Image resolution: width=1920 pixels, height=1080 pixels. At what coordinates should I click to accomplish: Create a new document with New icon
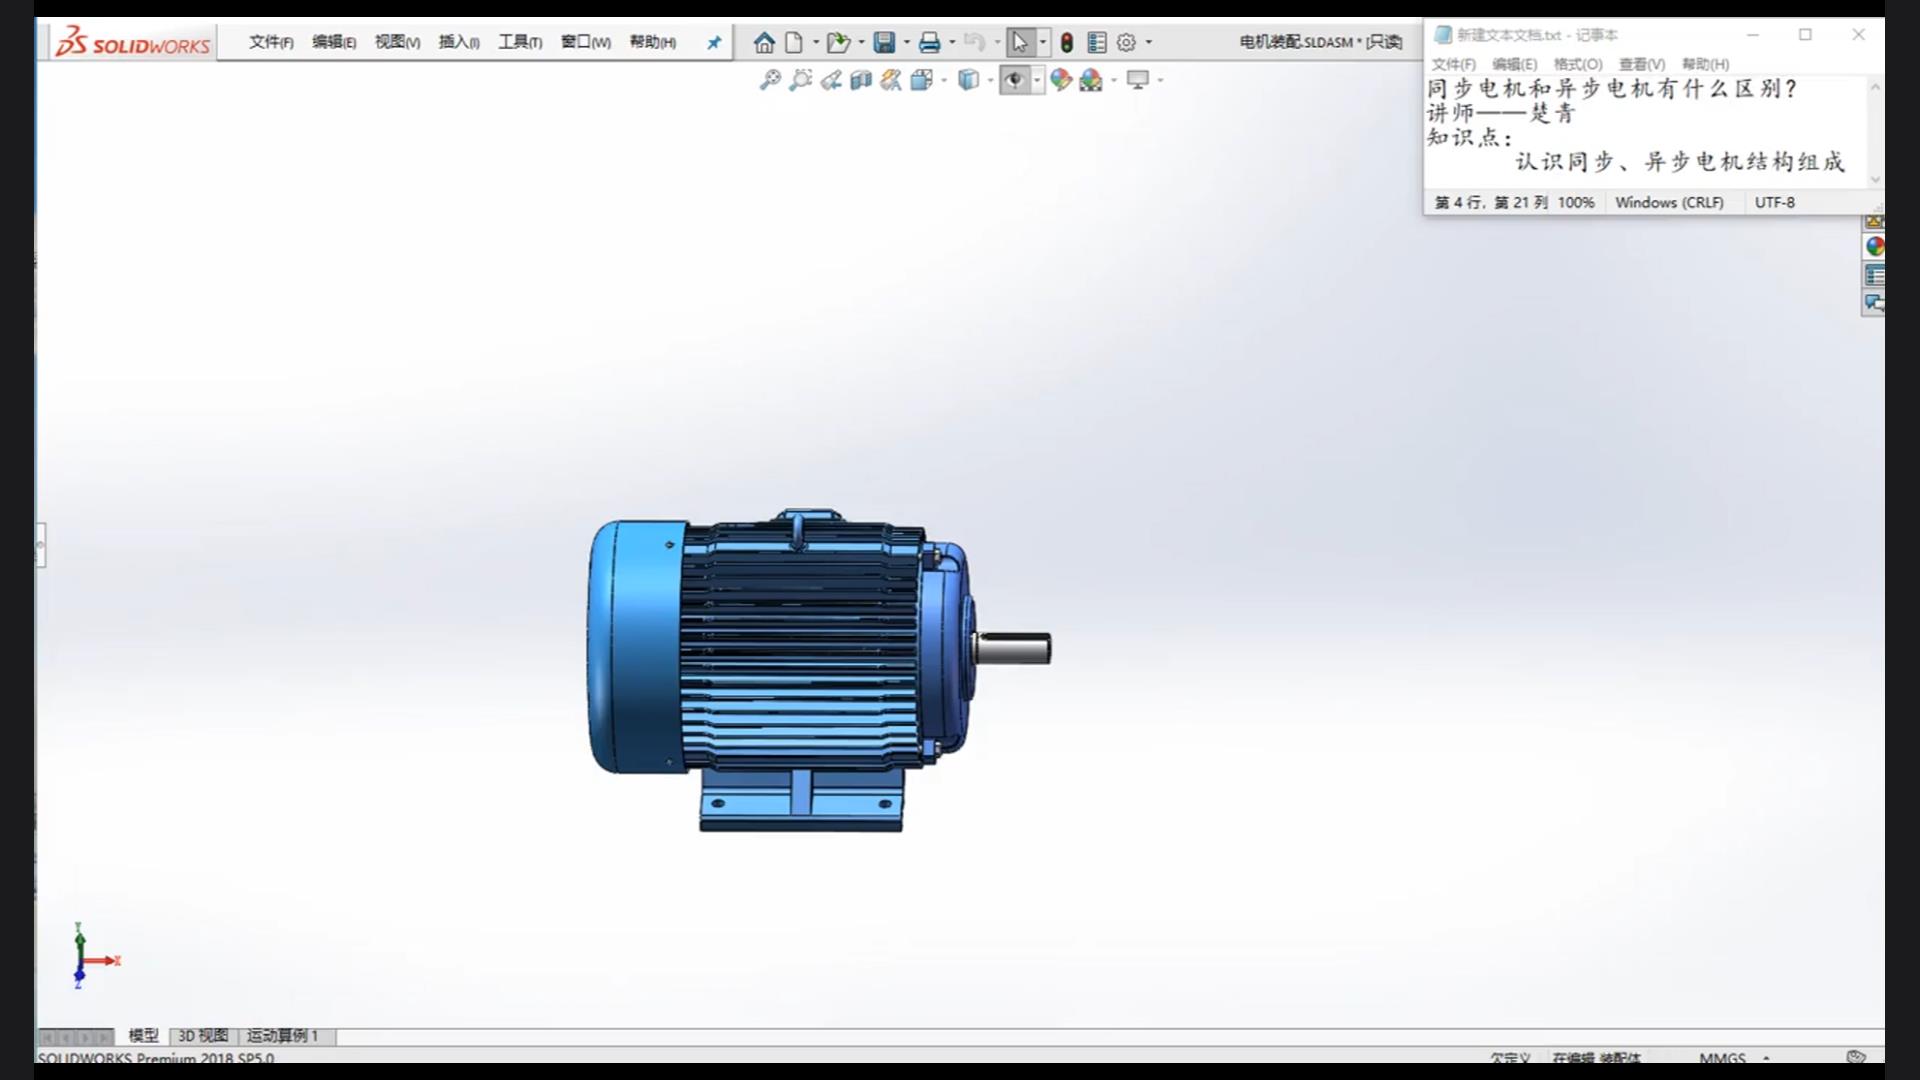coord(794,42)
